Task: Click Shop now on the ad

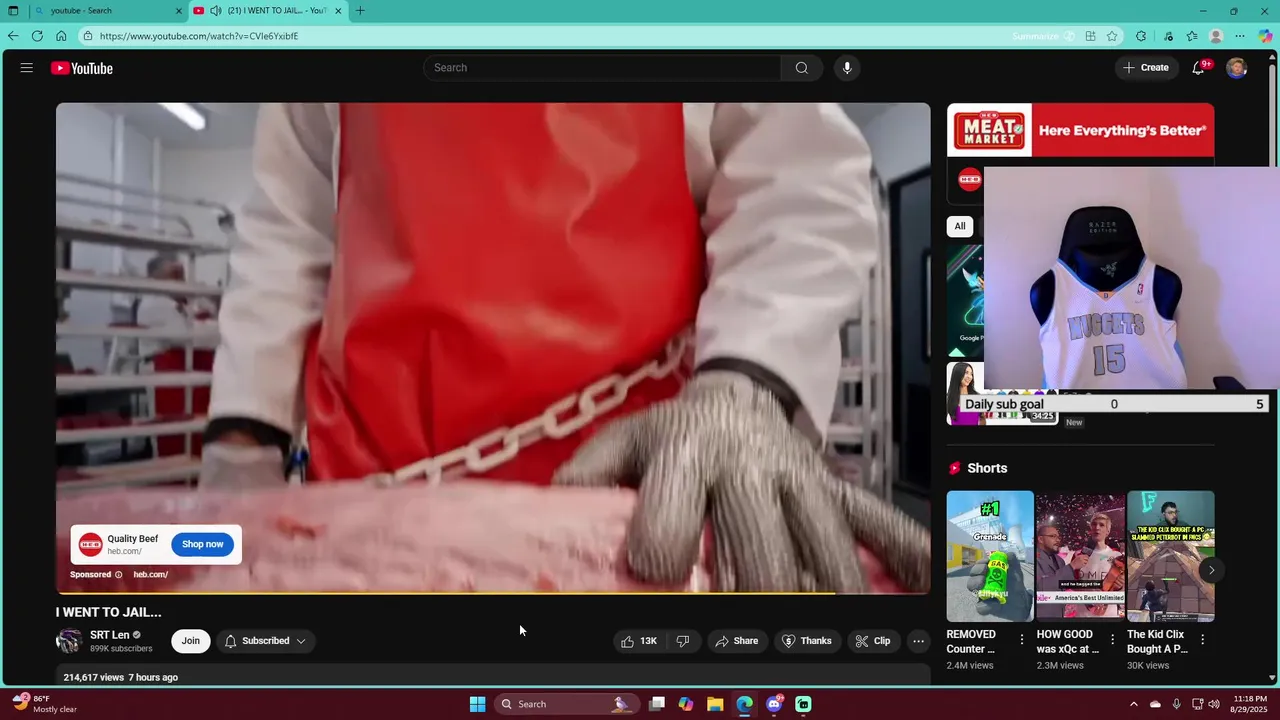Action: point(202,544)
